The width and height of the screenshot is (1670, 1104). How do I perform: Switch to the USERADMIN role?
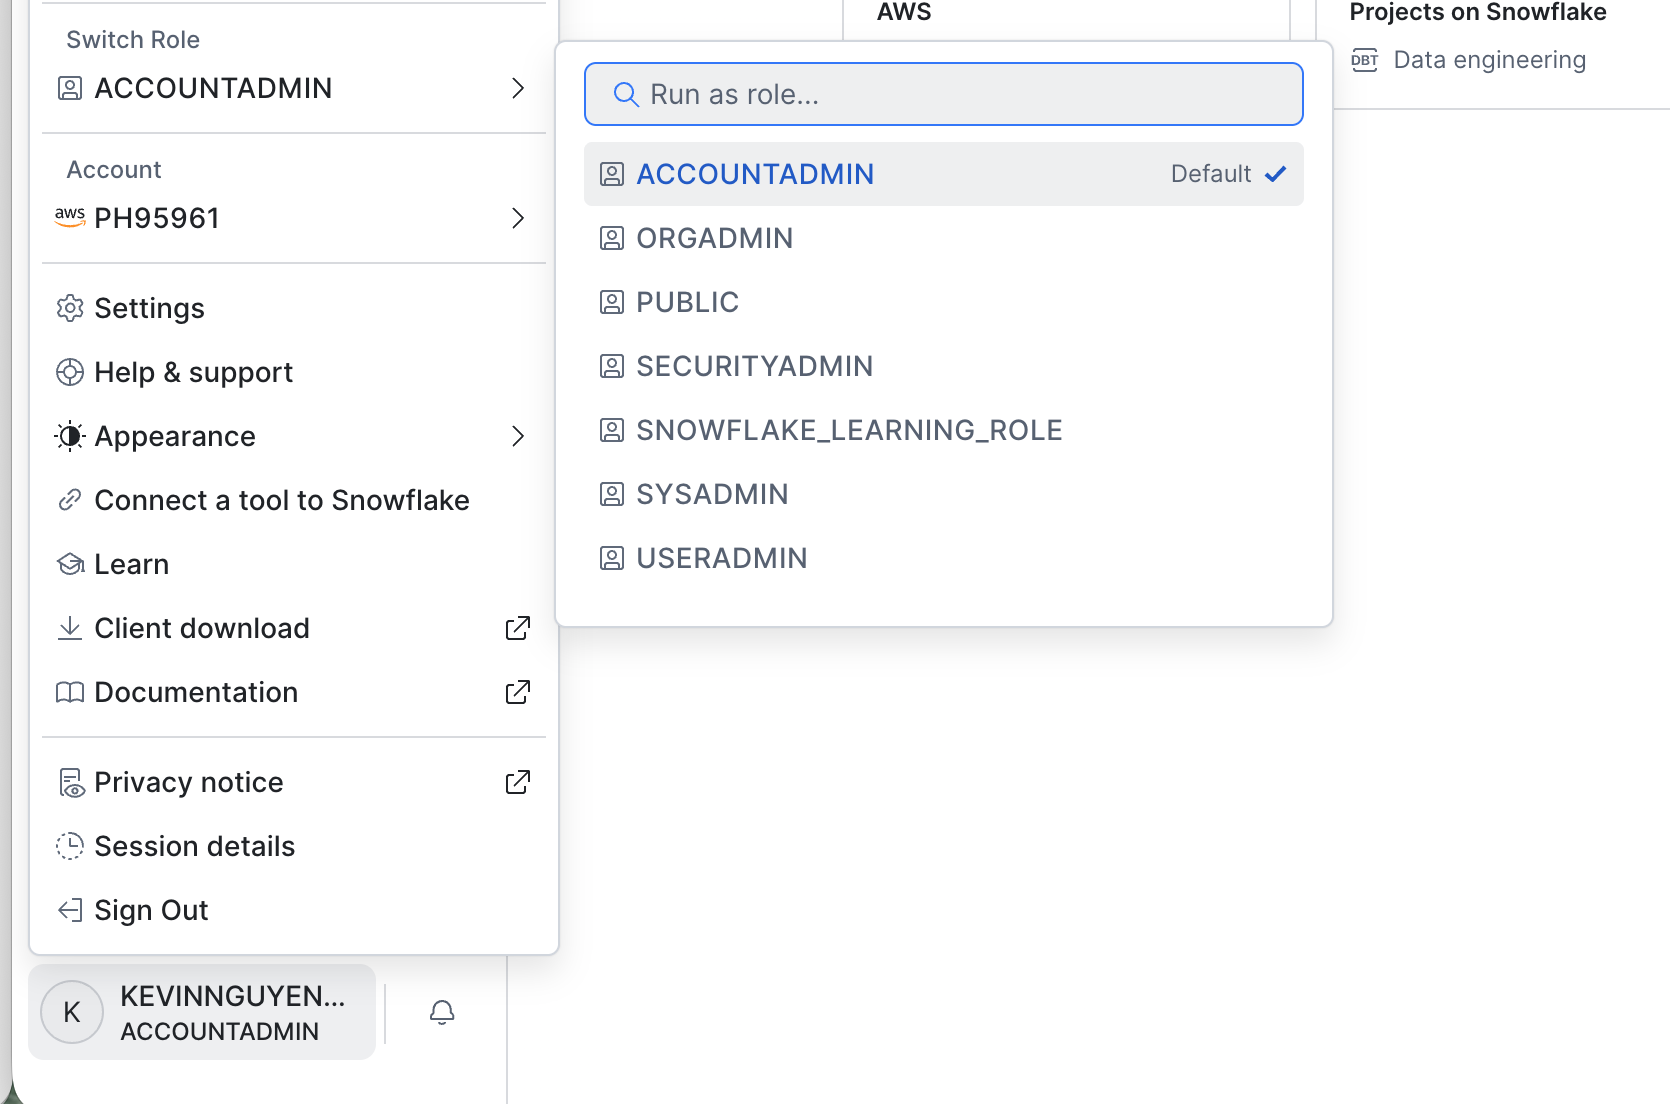[944, 558]
